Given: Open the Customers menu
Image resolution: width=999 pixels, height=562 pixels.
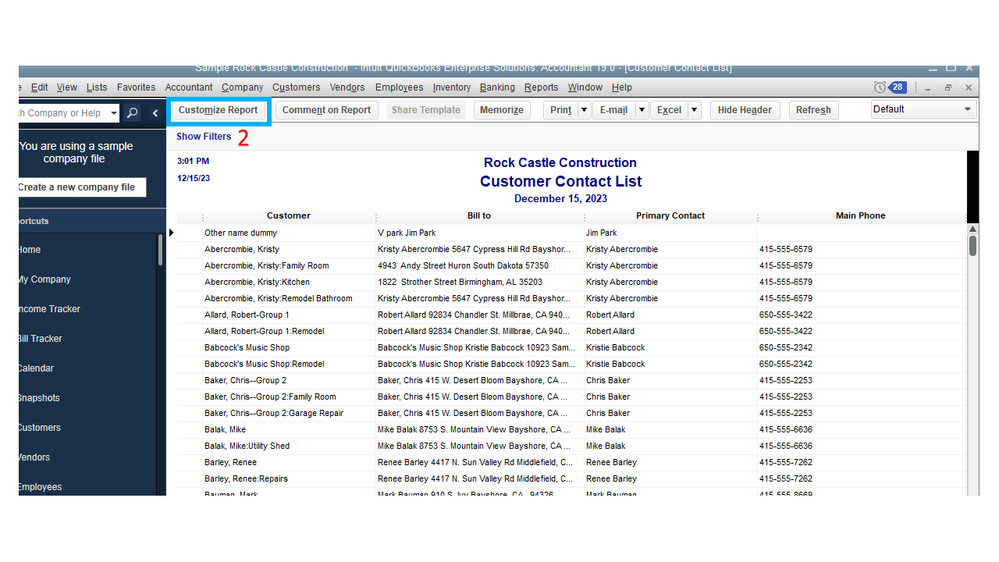Looking at the screenshot, I should (x=296, y=88).
